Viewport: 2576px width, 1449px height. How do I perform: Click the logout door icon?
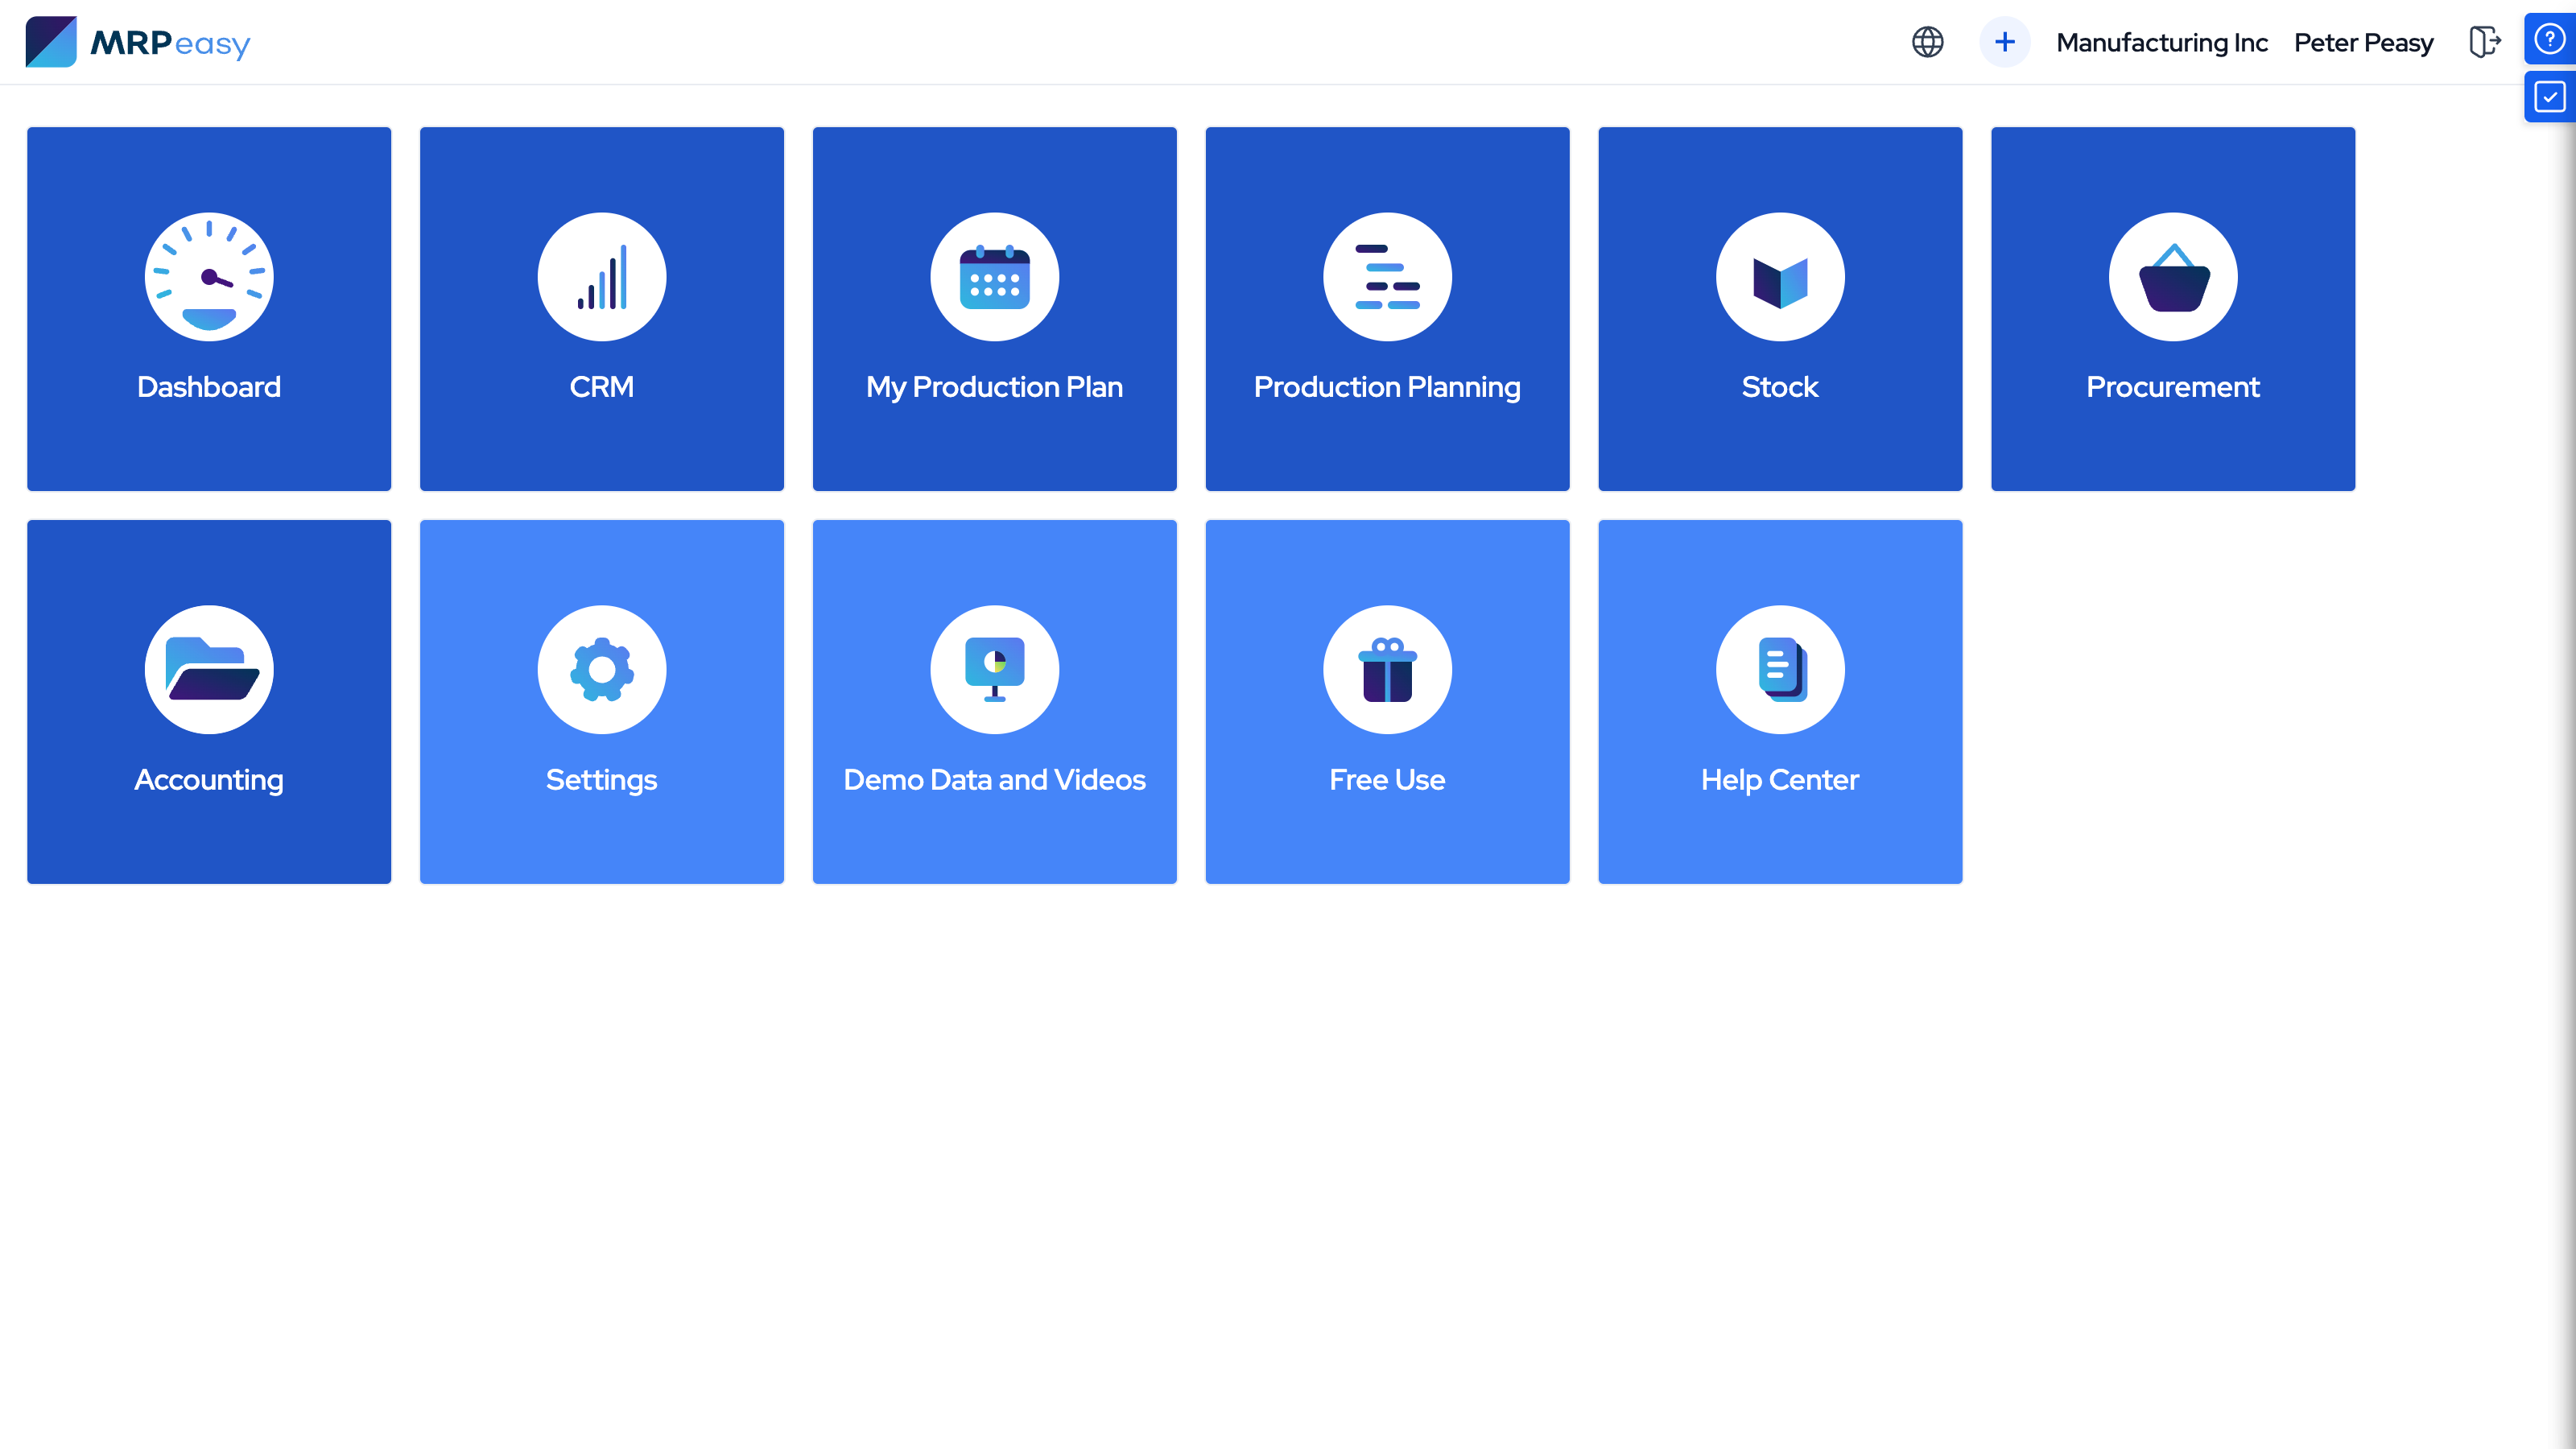tap(2484, 42)
